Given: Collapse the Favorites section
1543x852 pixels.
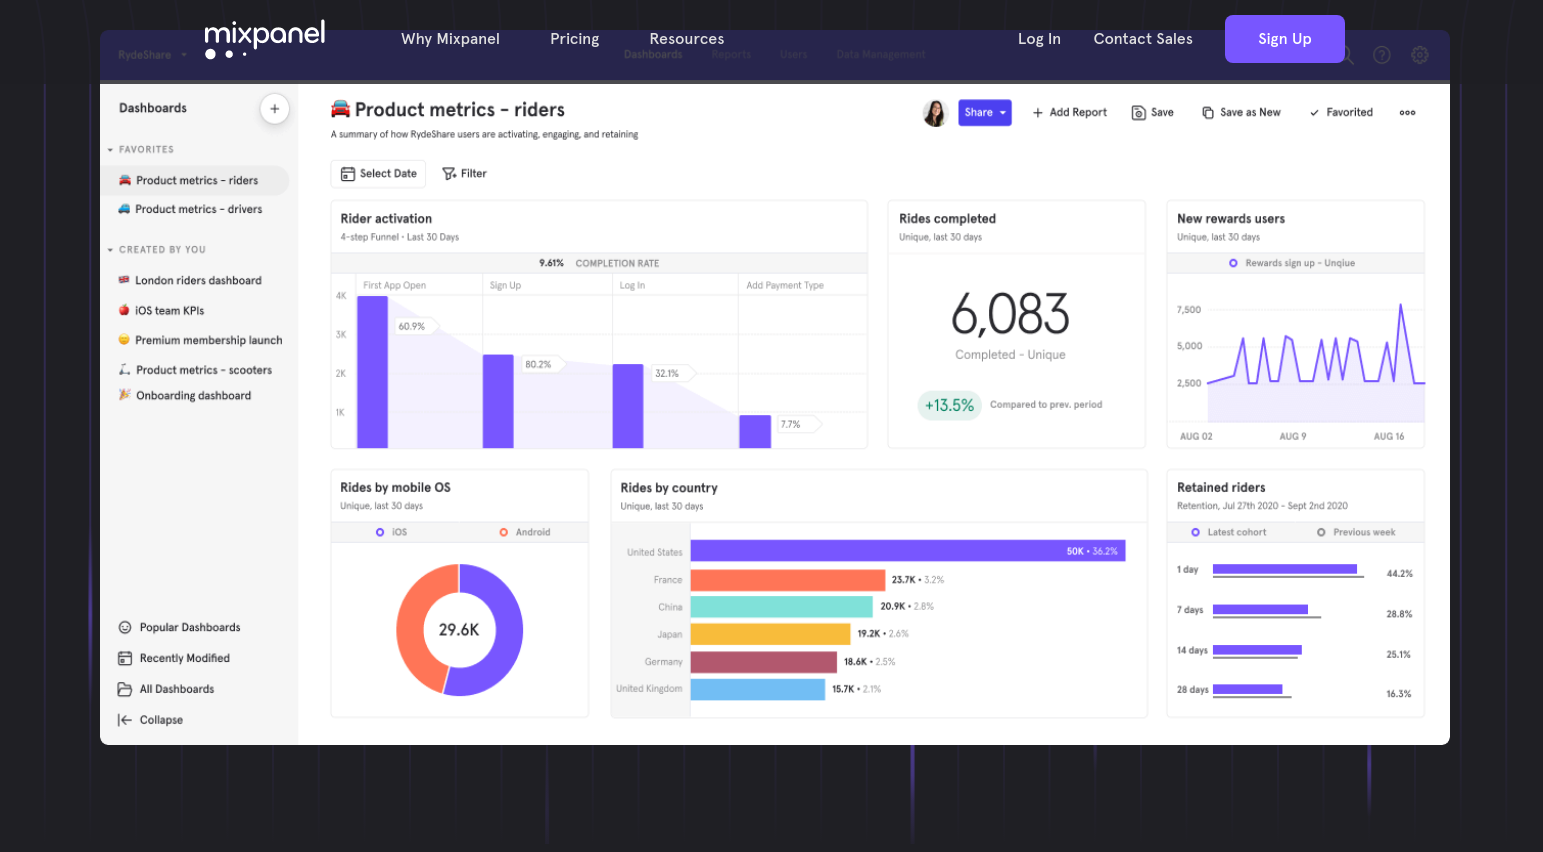Looking at the screenshot, I should pos(111,150).
